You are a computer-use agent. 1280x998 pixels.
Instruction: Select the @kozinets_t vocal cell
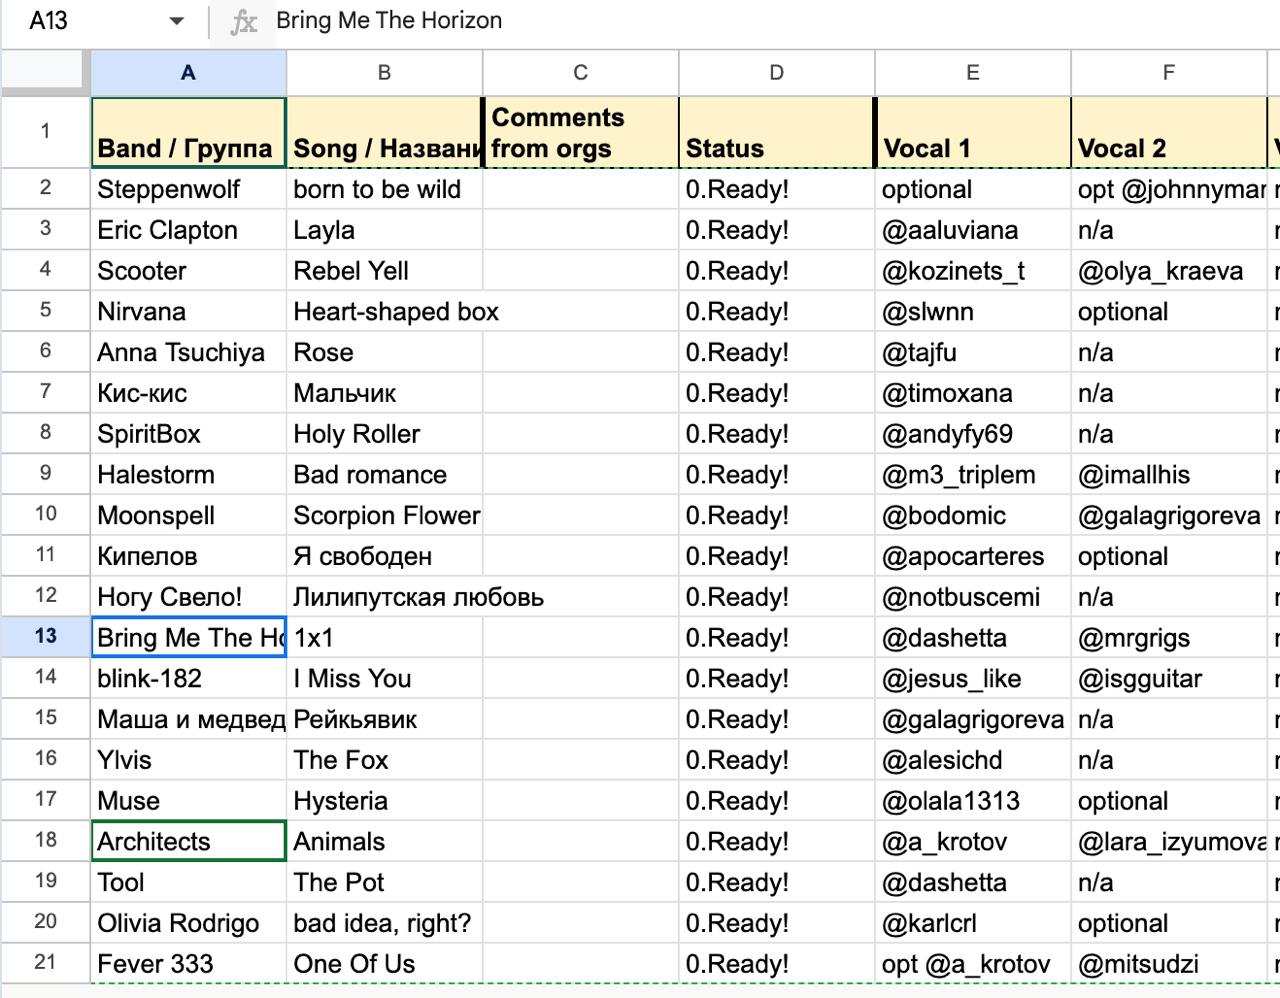[972, 271]
